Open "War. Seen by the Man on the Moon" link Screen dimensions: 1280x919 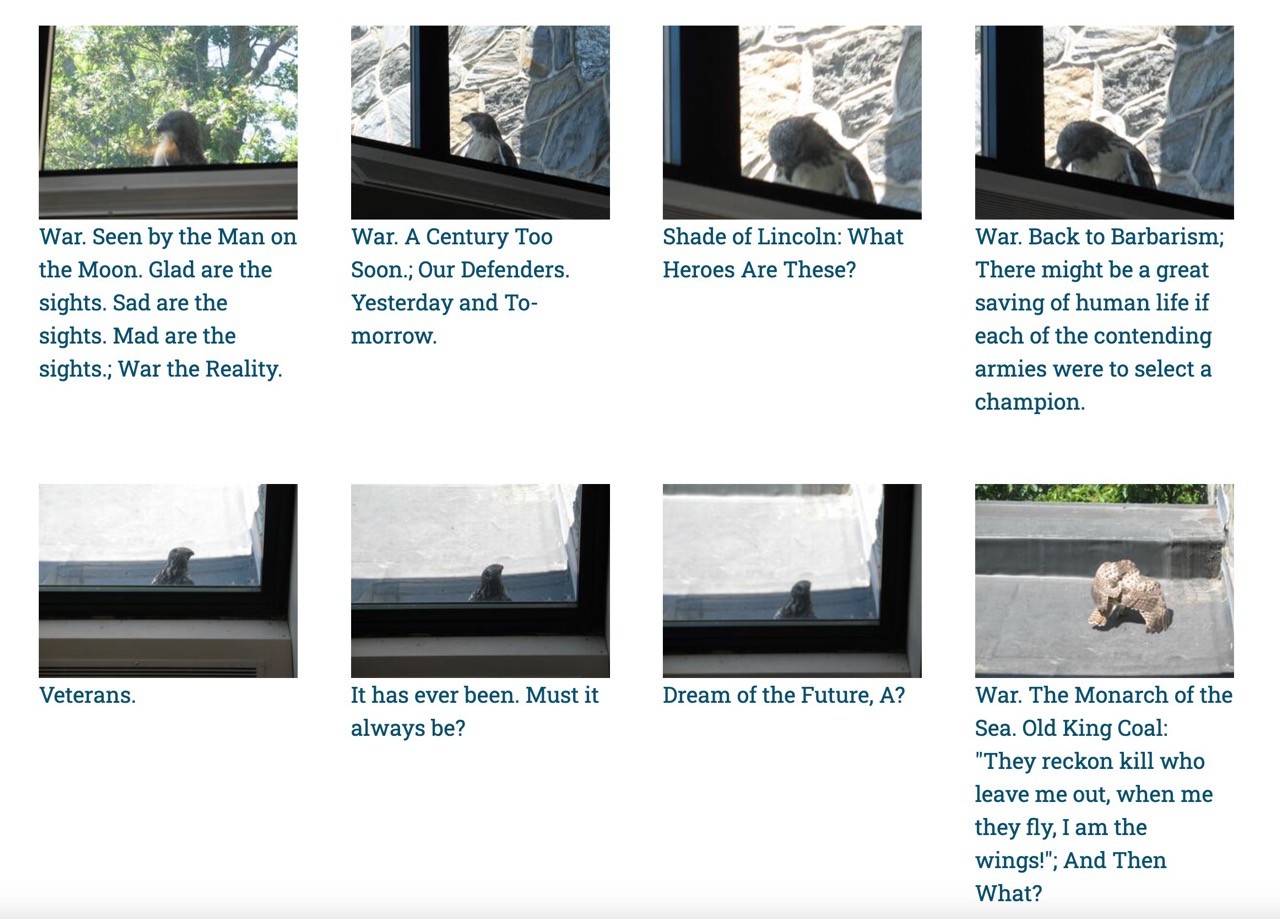tap(168, 303)
